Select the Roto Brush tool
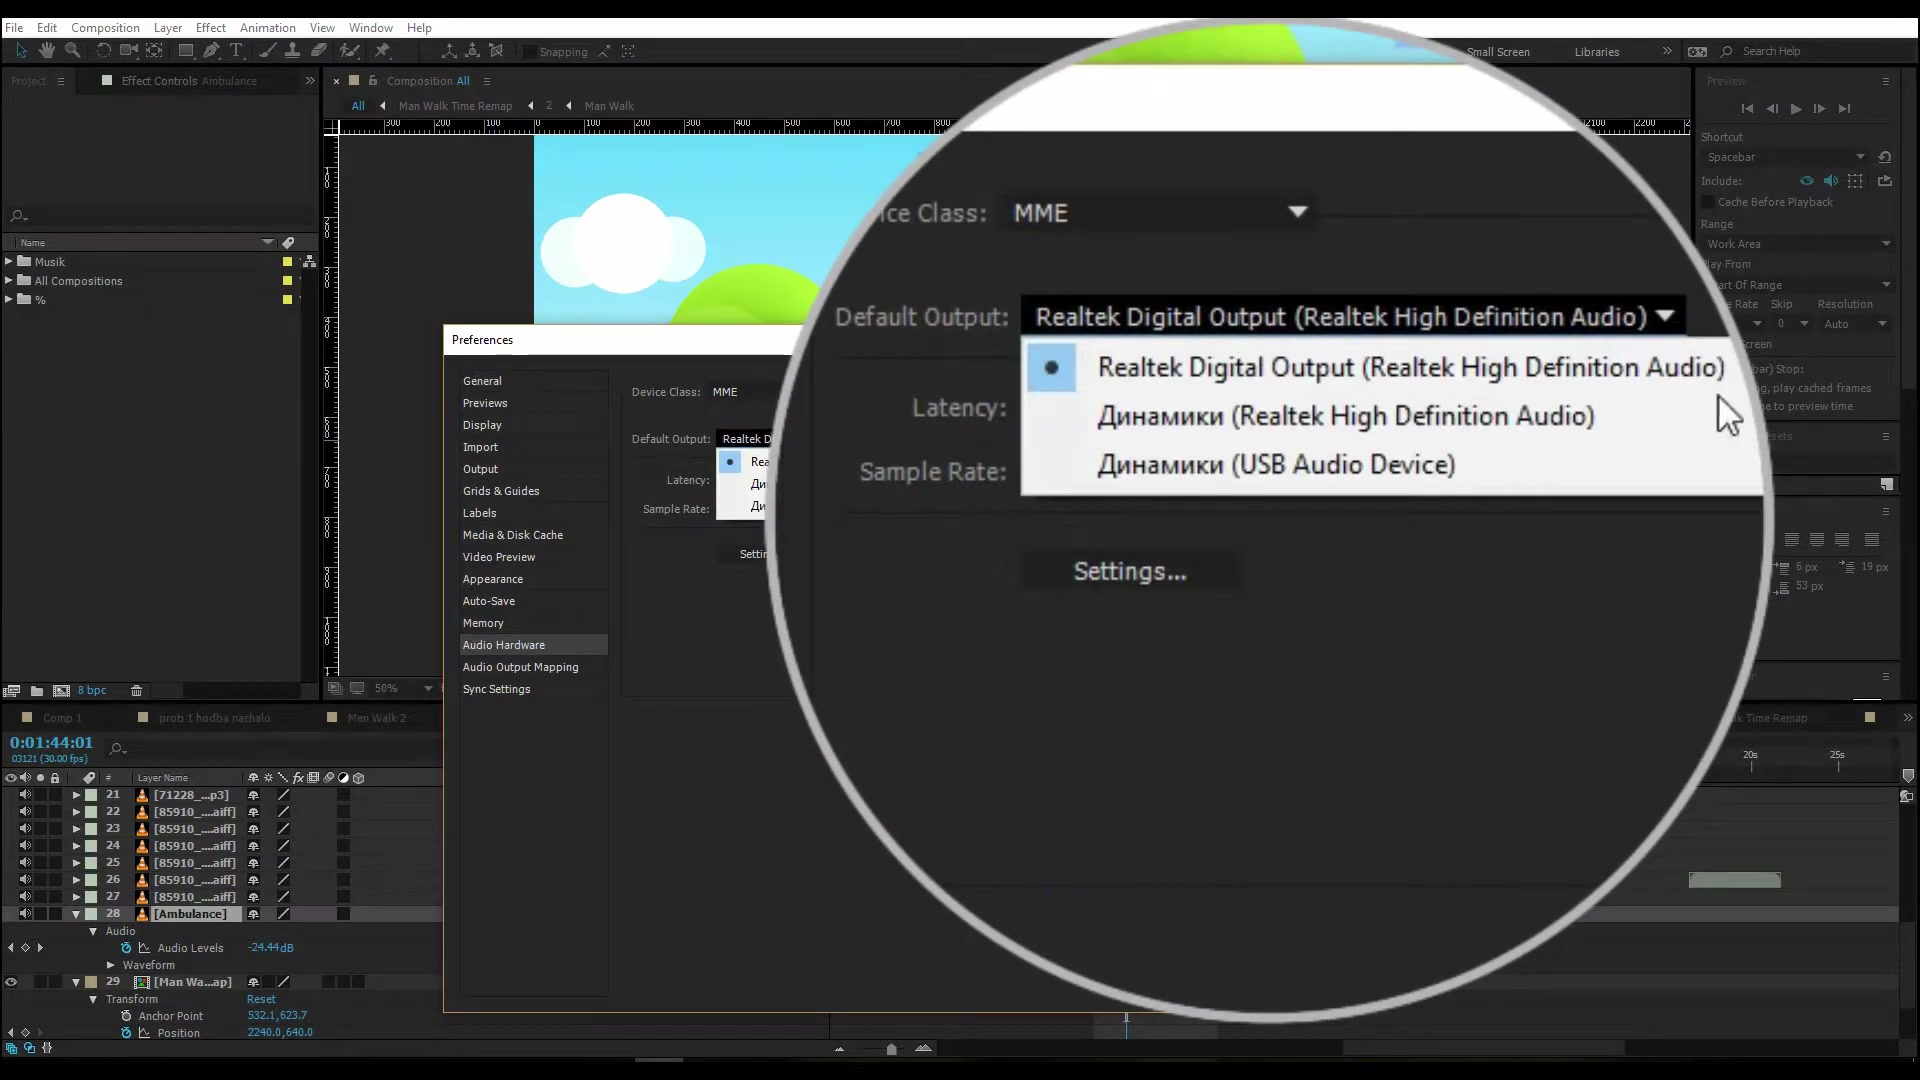 350,51
